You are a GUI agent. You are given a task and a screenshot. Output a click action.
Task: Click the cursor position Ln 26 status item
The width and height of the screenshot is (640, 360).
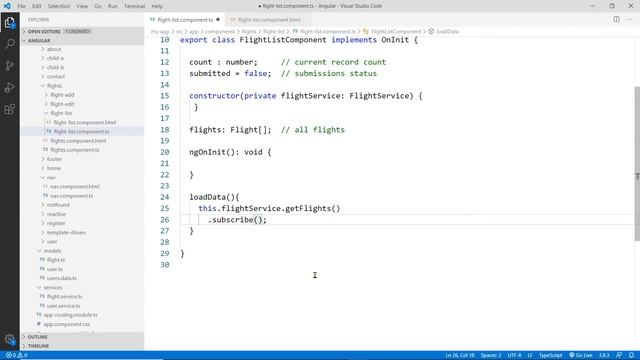[460, 355]
